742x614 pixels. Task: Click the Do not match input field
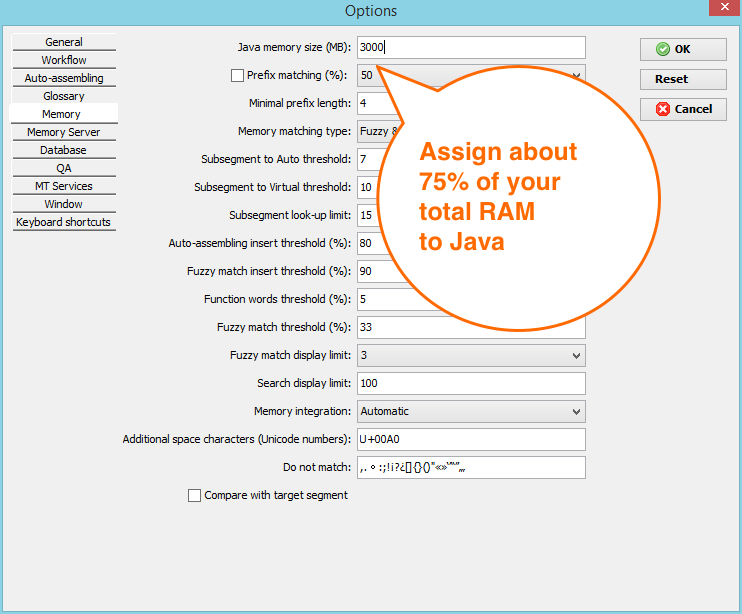coord(470,467)
